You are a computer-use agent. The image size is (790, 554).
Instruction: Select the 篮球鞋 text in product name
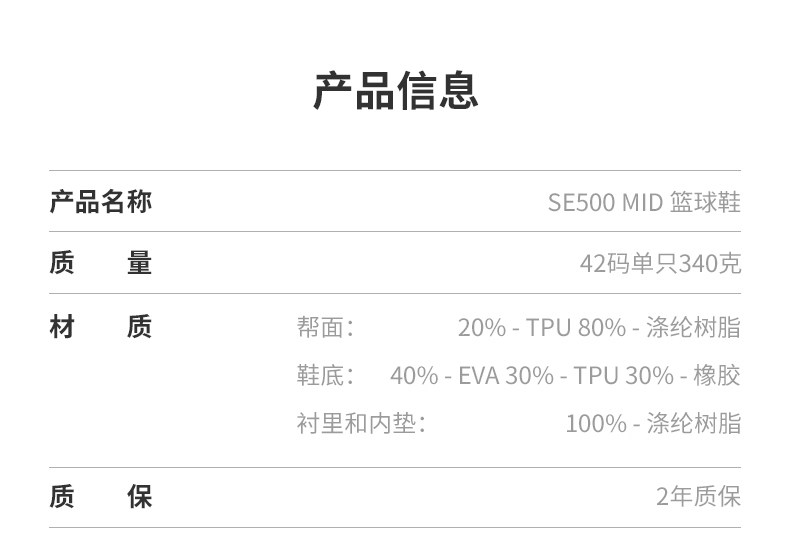coord(705,203)
